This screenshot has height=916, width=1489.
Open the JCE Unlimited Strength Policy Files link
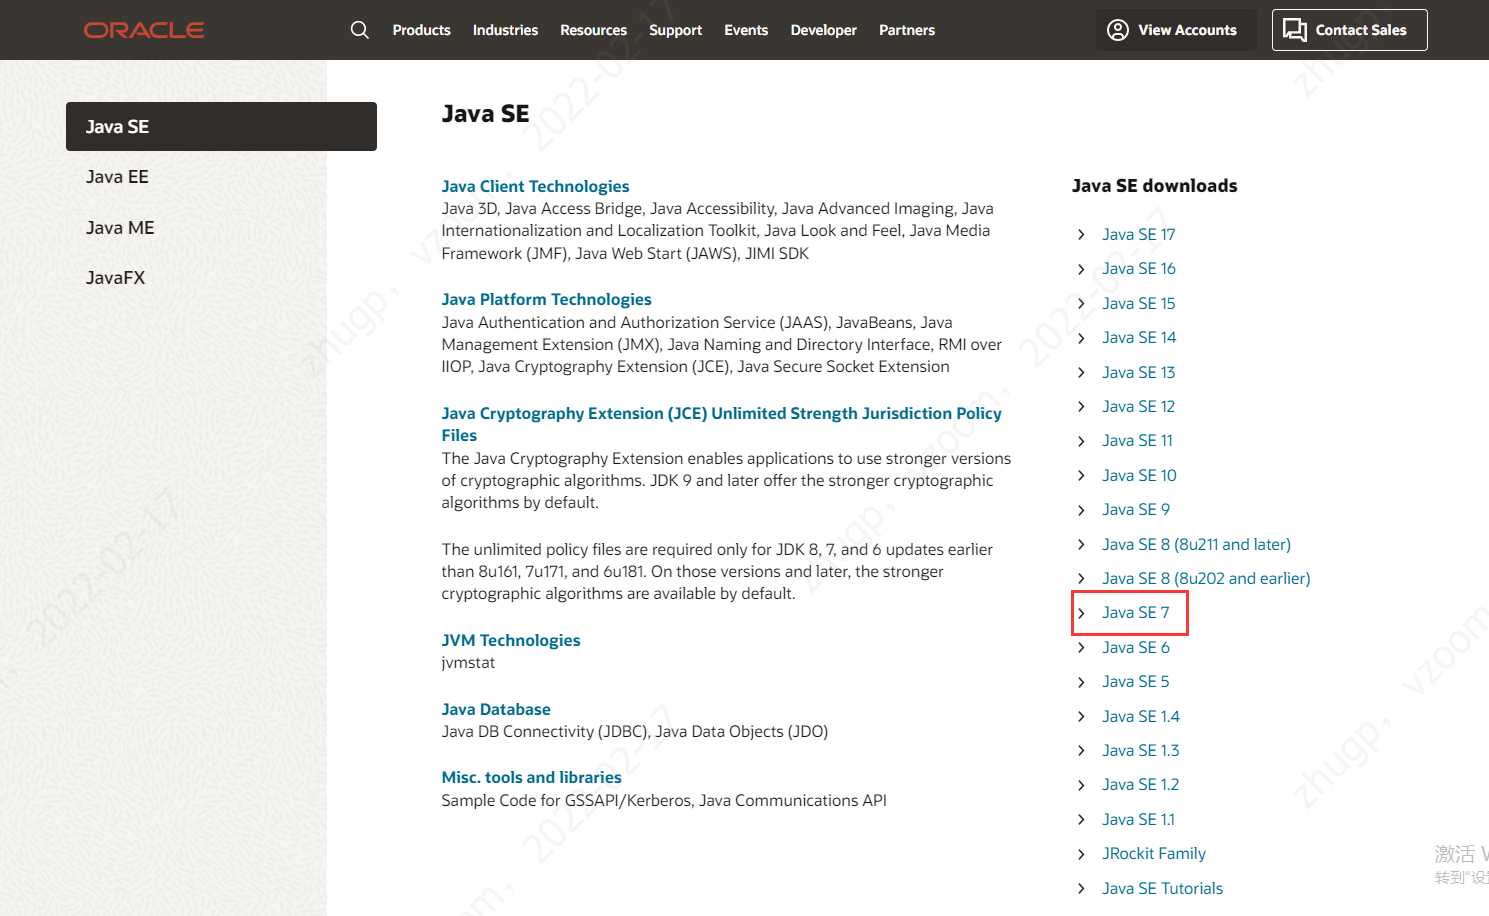coord(721,424)
